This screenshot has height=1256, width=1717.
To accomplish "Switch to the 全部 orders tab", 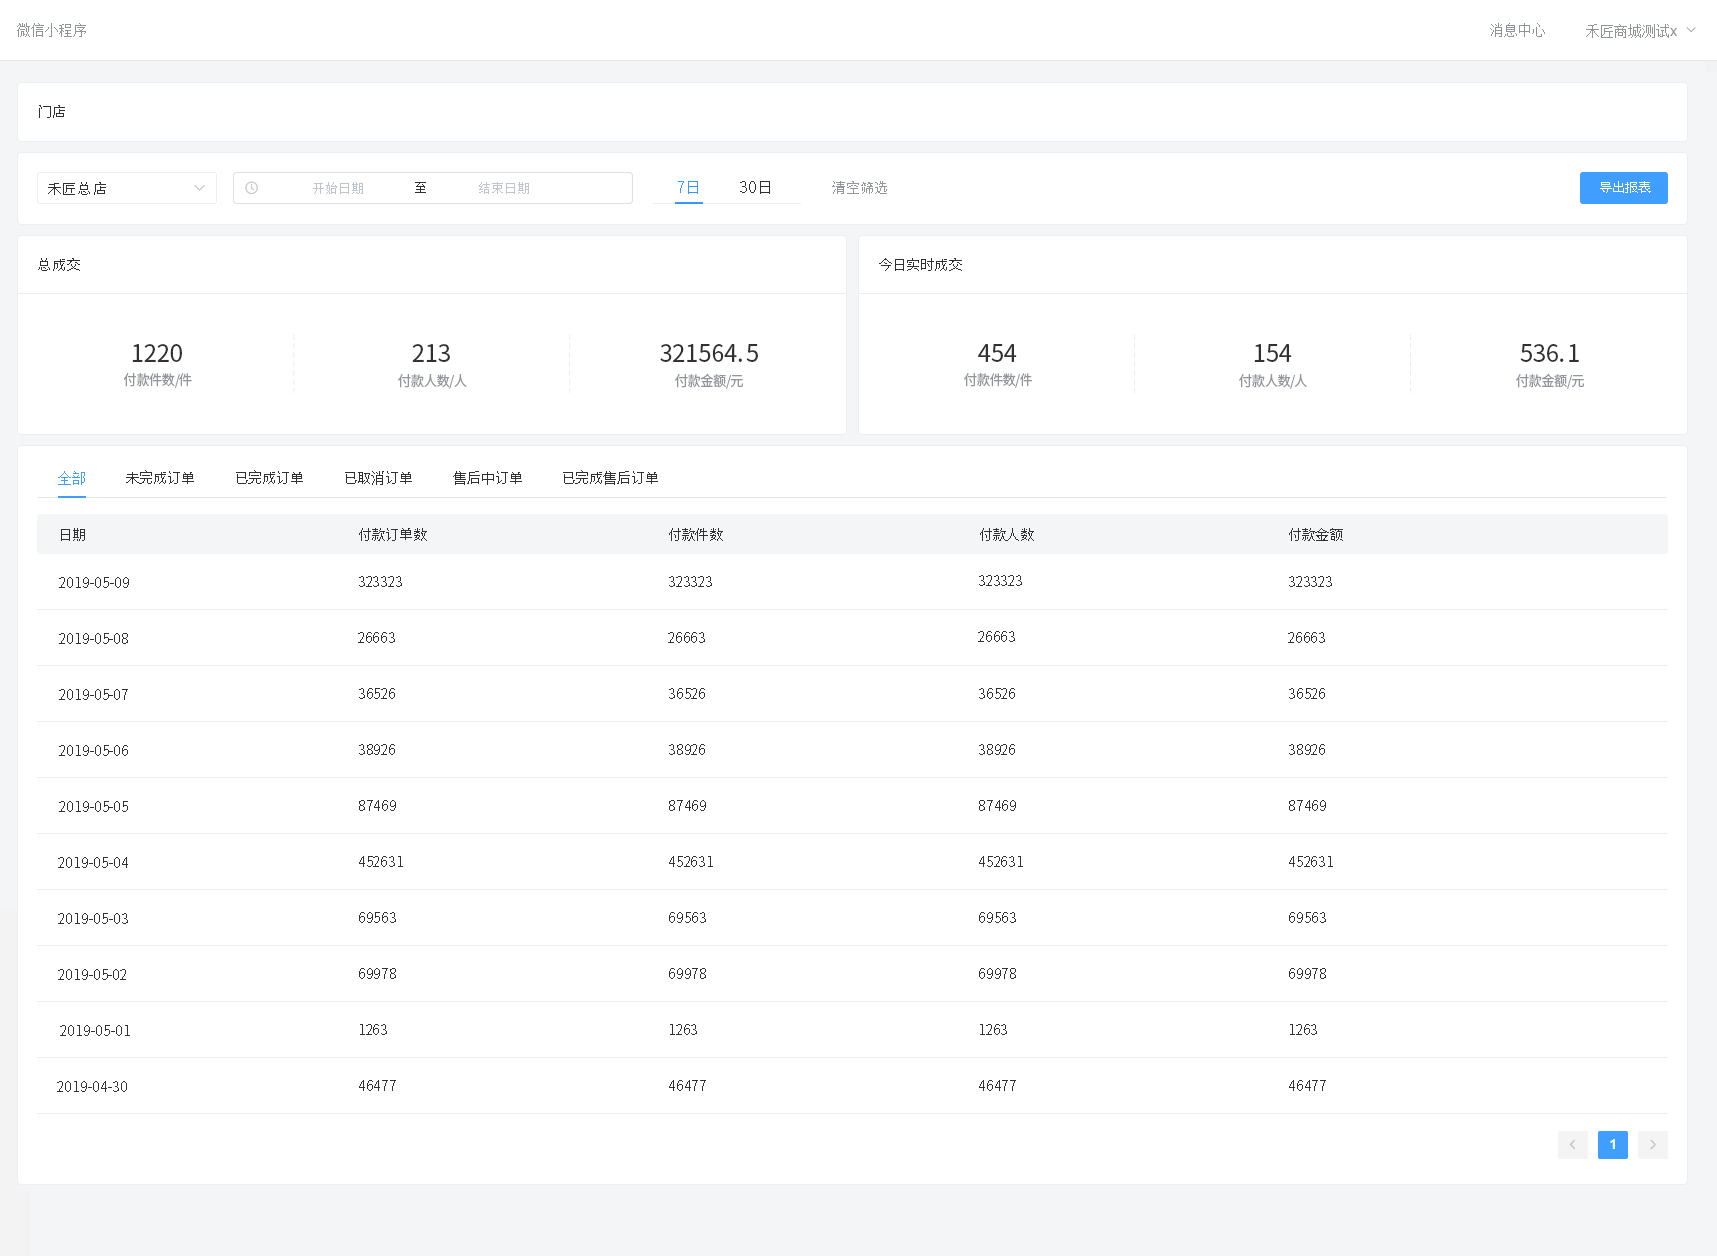I will (72, 478).
